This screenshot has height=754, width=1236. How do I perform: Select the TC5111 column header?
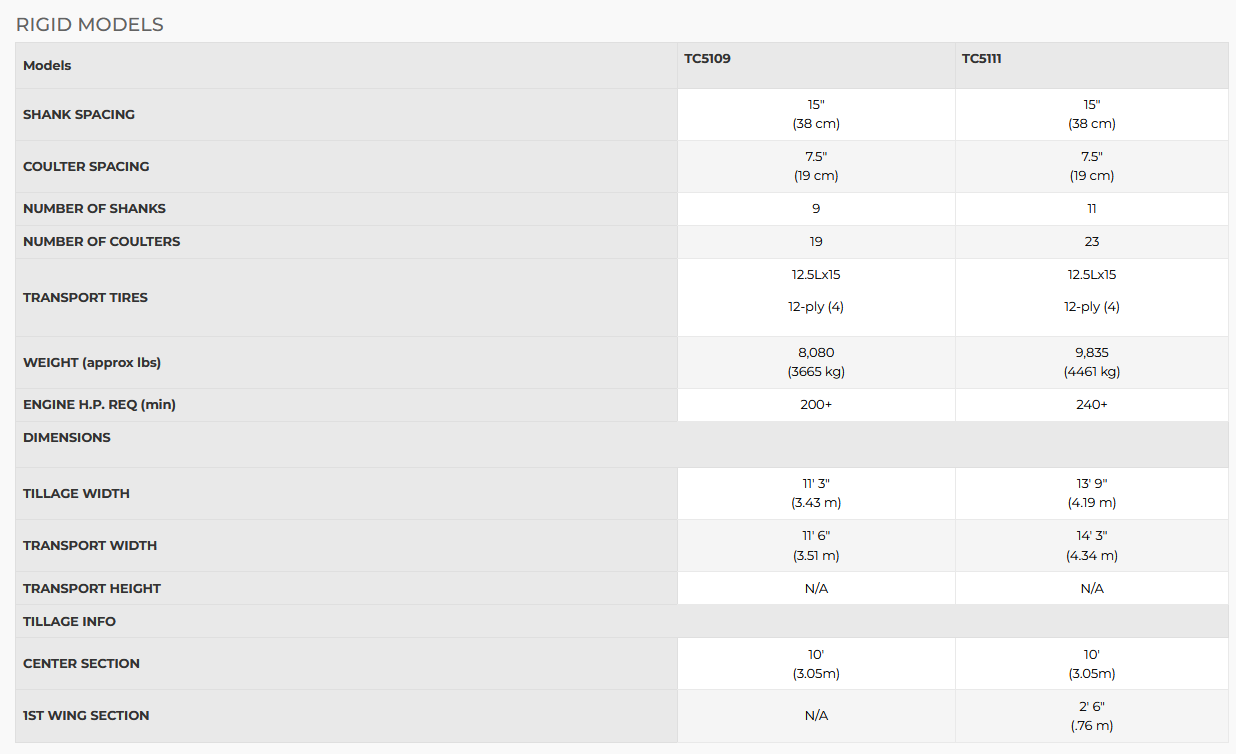[x=982, y=59]
